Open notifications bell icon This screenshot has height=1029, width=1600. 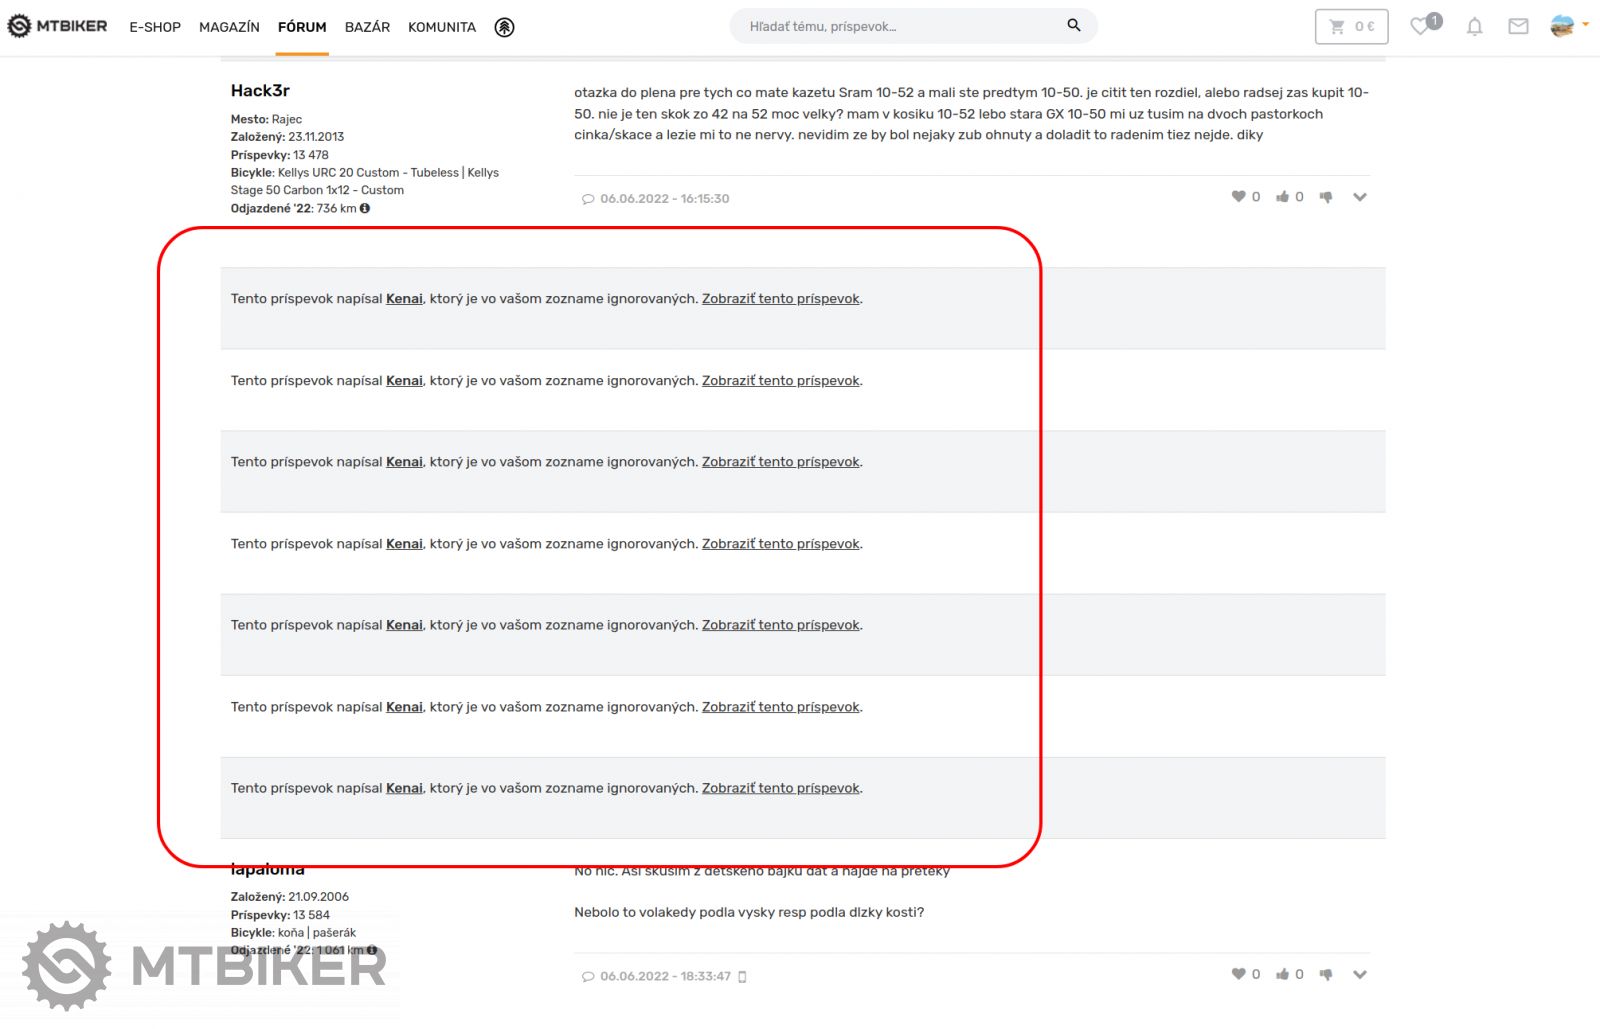tap(1474, 27)
